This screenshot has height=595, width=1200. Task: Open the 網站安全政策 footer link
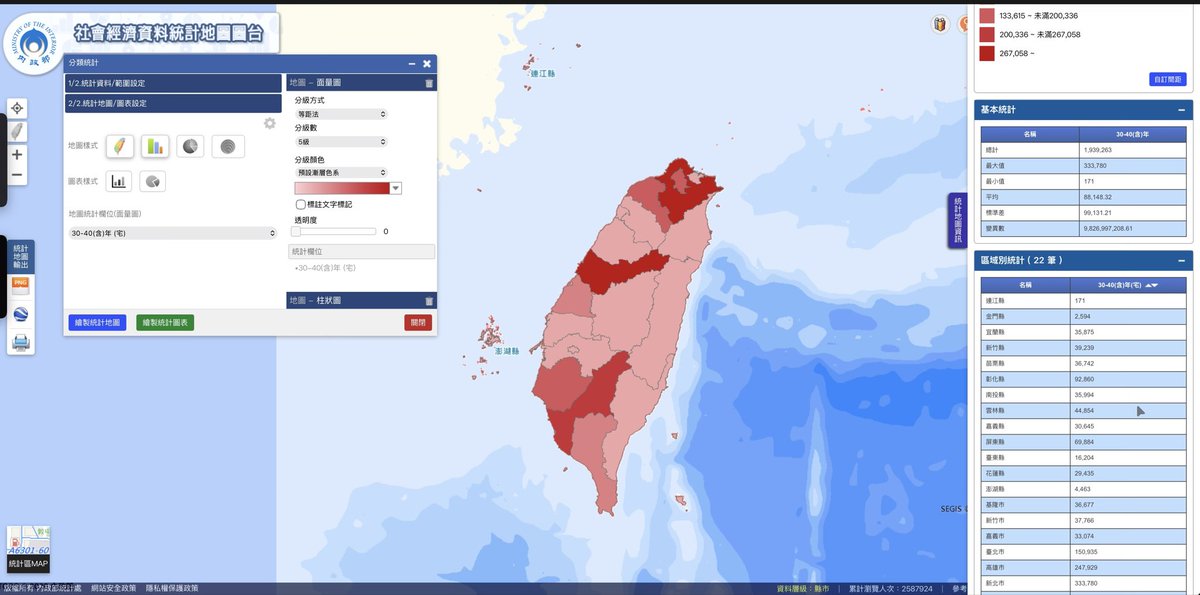[113, 588]
